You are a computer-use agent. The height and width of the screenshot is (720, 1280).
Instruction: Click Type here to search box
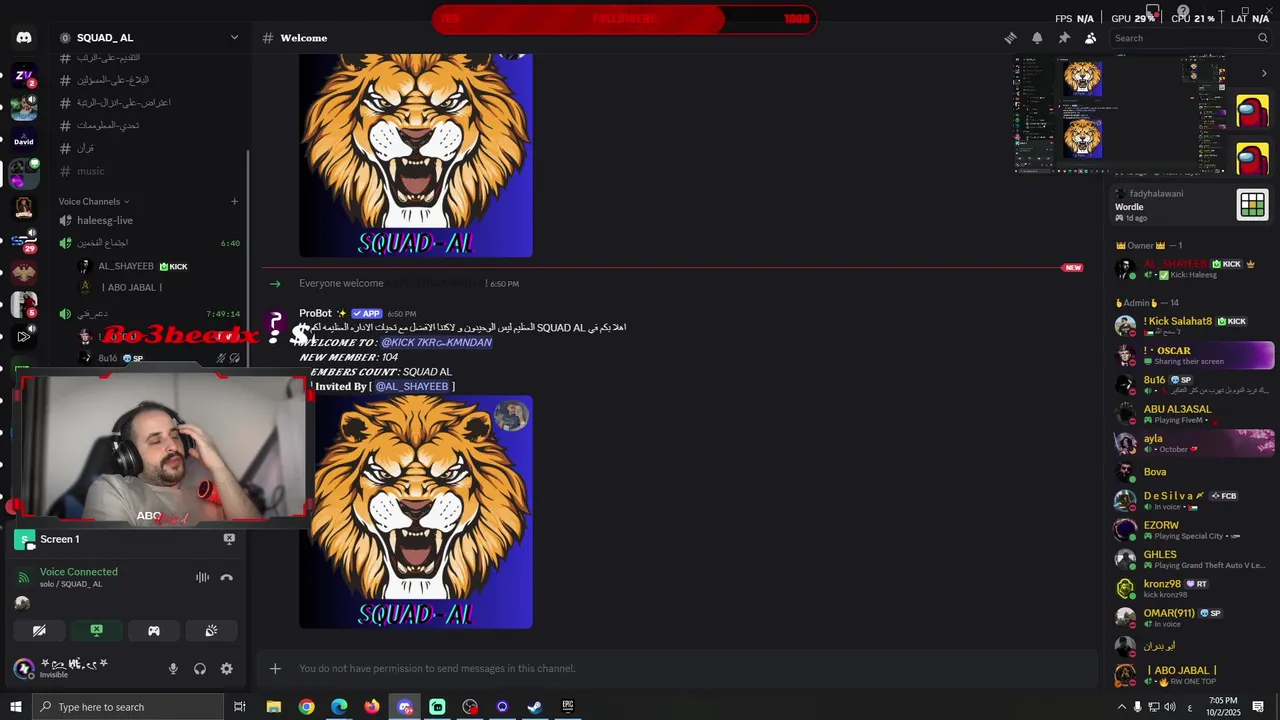[x=127, y=707]
